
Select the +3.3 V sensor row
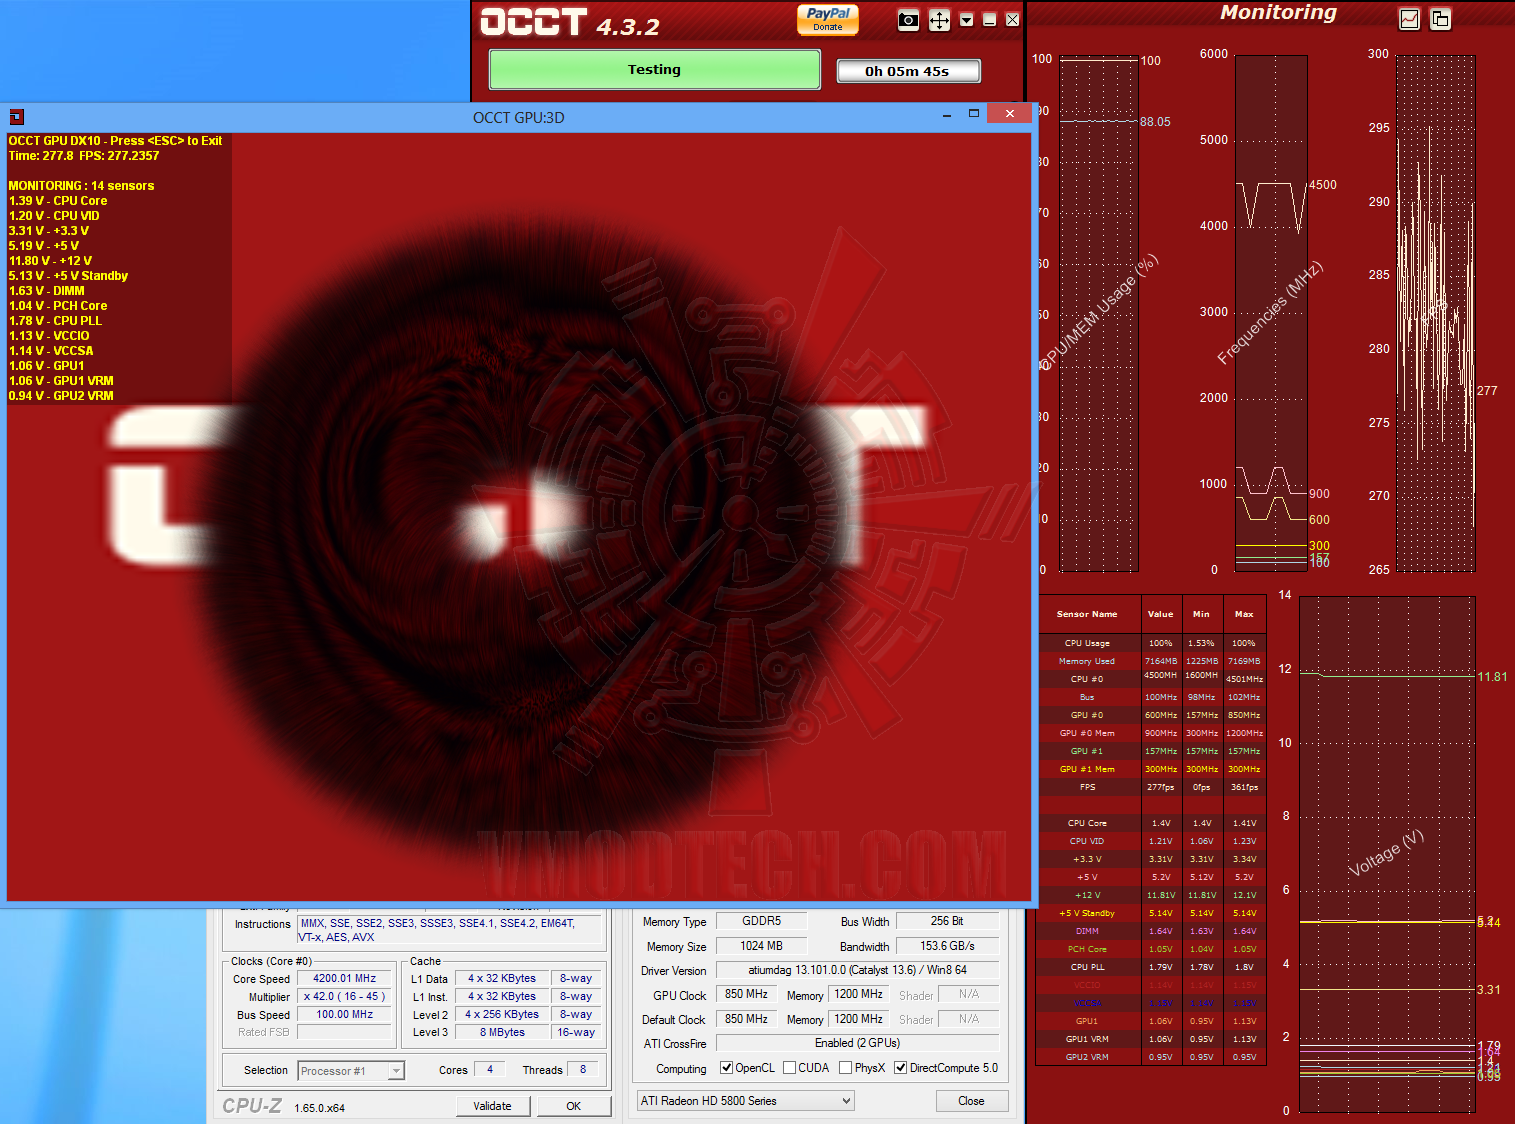pyautogui.click(x=1152, y=859)
